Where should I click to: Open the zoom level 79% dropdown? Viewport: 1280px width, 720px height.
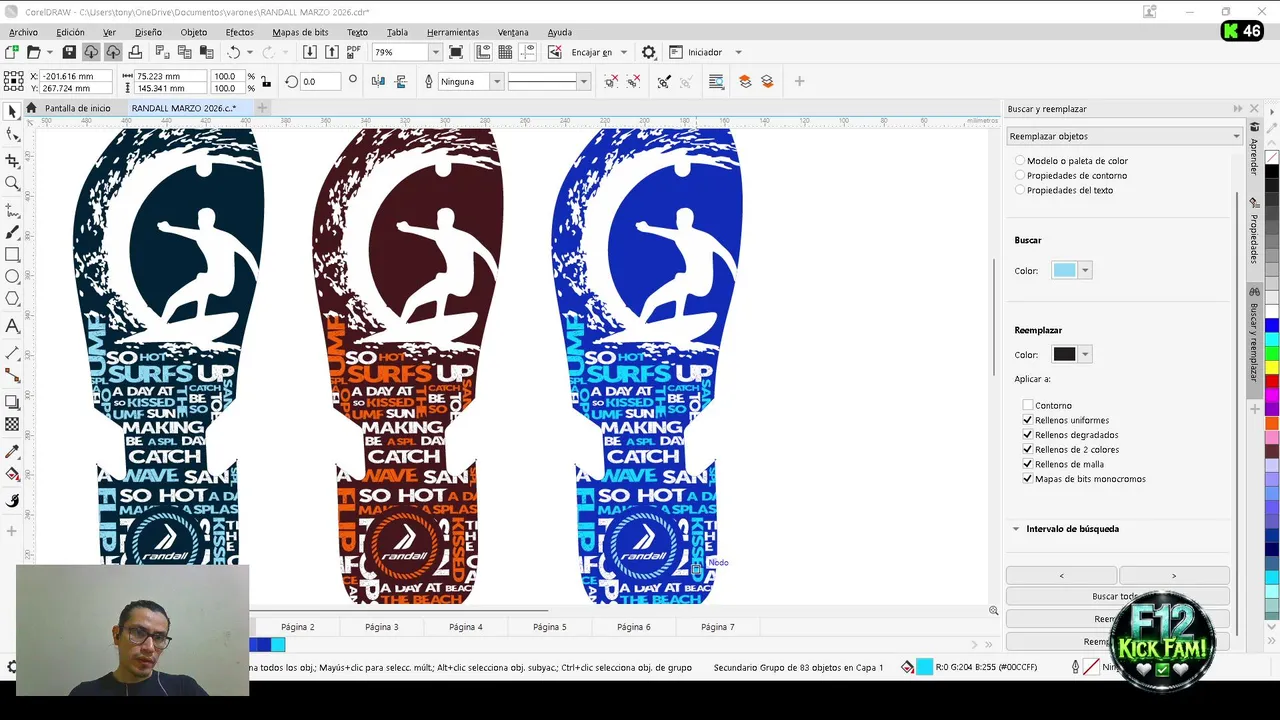point(435,52)
